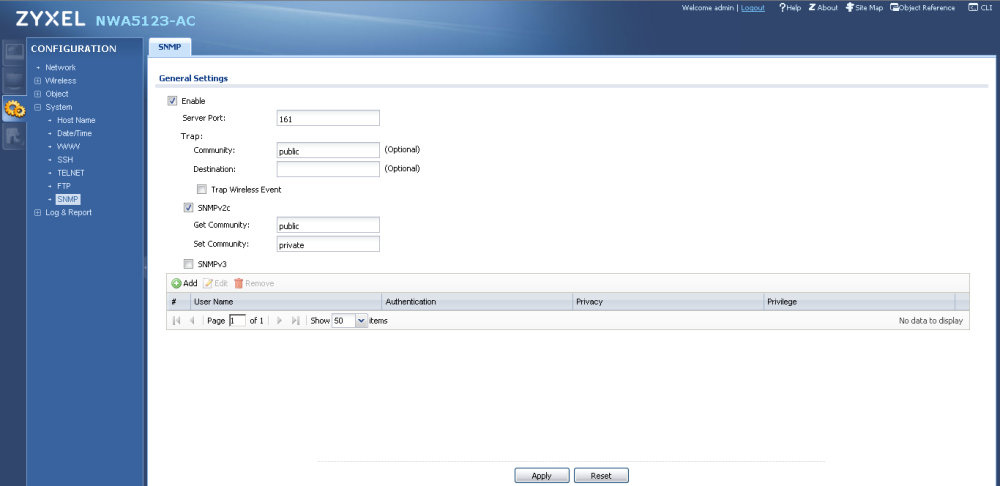The height and width of the screenshot is (486, 1000).
Task: Go to previous page of table
Action: (192, 321)
